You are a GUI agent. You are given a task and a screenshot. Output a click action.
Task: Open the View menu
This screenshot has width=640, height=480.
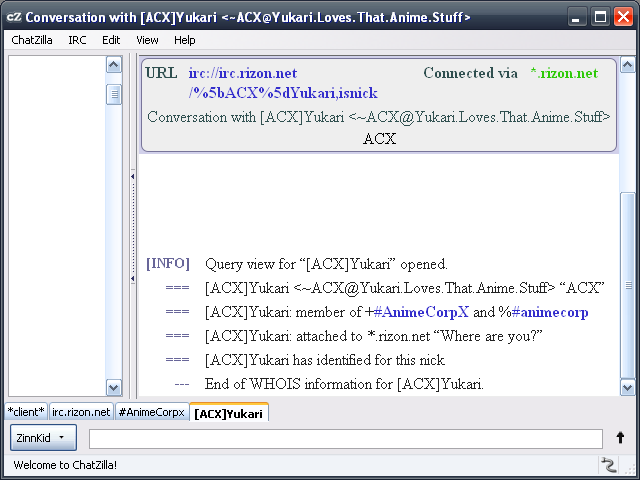coord(147,40)
